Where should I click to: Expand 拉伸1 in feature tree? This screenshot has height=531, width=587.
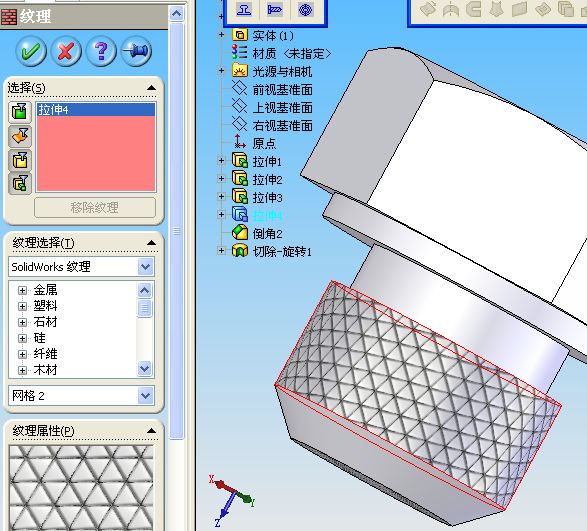(x=221, y=161)
